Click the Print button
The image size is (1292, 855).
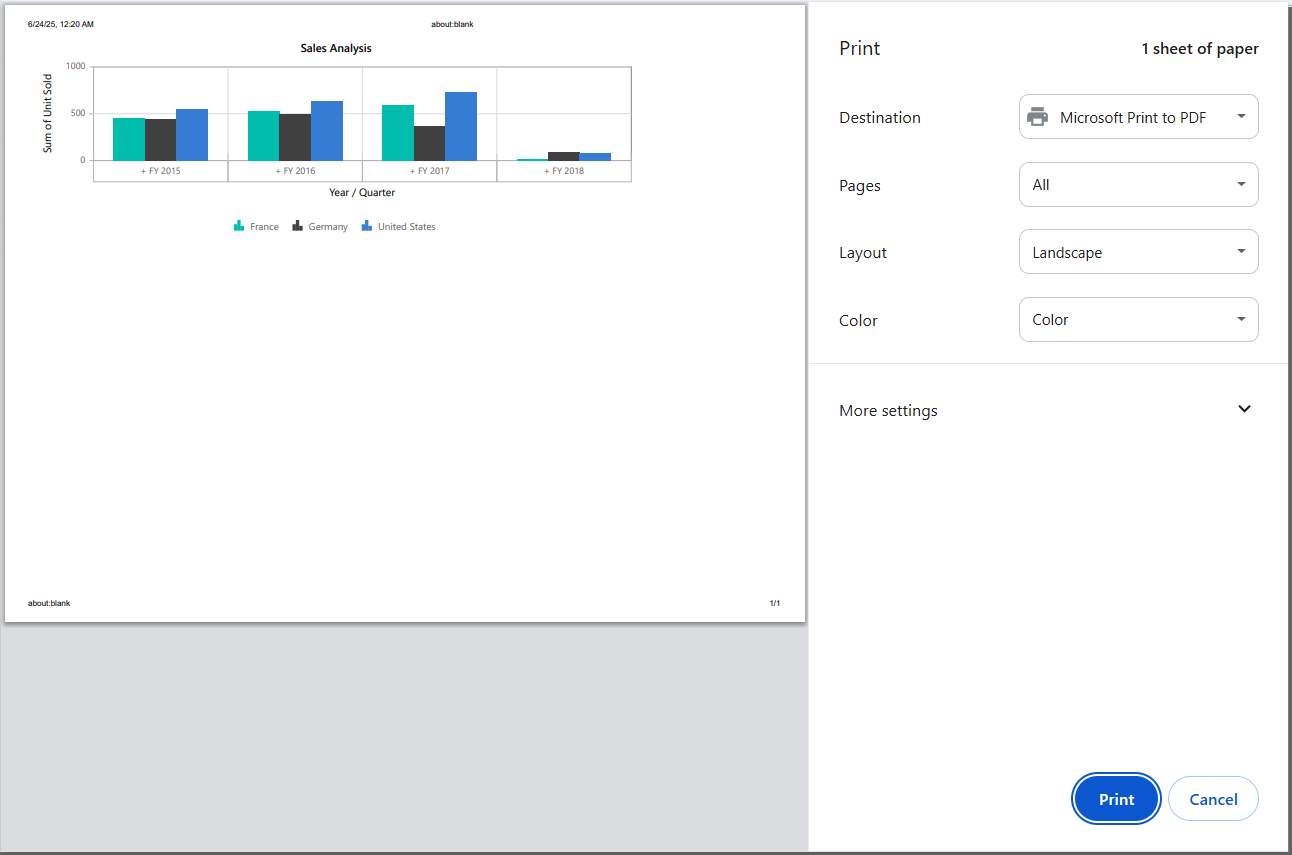(1116, 798)
